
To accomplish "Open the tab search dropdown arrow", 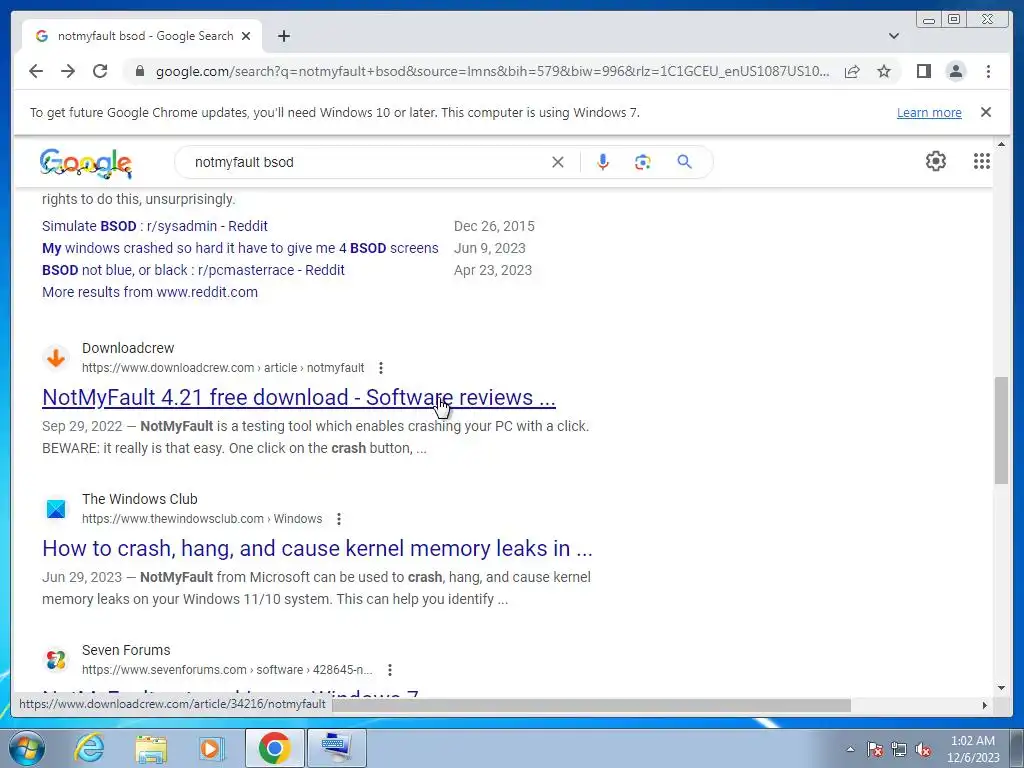I will (894, 36).
